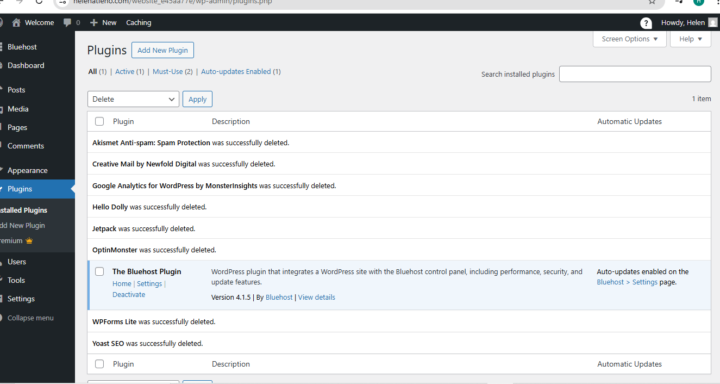Click the Yoast SEO deleted notice

147,343
